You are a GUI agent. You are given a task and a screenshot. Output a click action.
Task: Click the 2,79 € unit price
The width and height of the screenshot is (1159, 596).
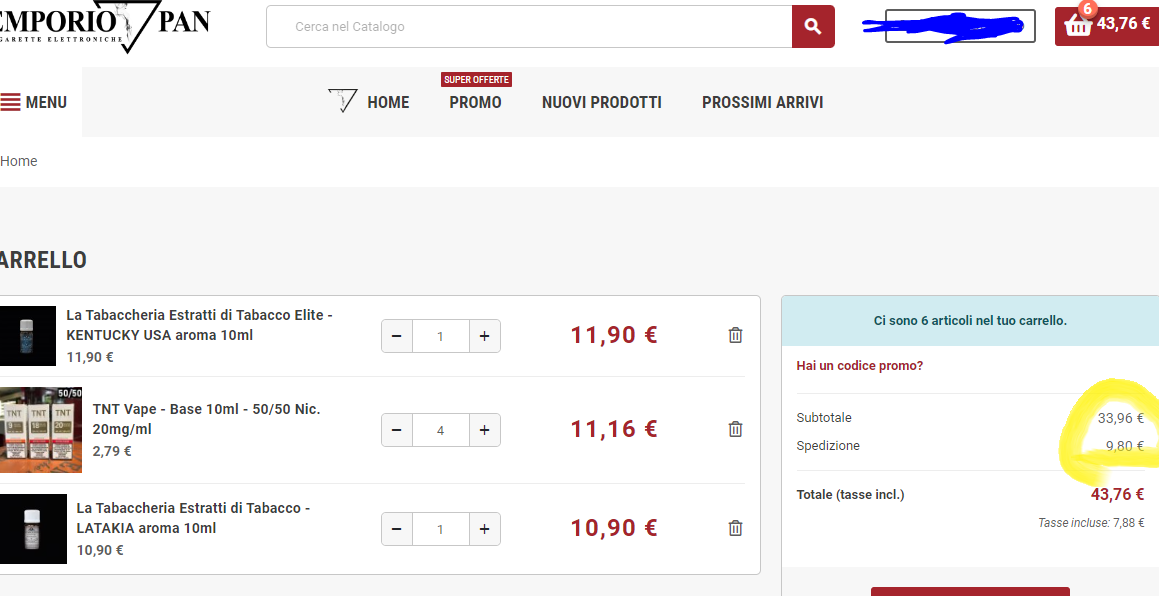click(112, 450)
